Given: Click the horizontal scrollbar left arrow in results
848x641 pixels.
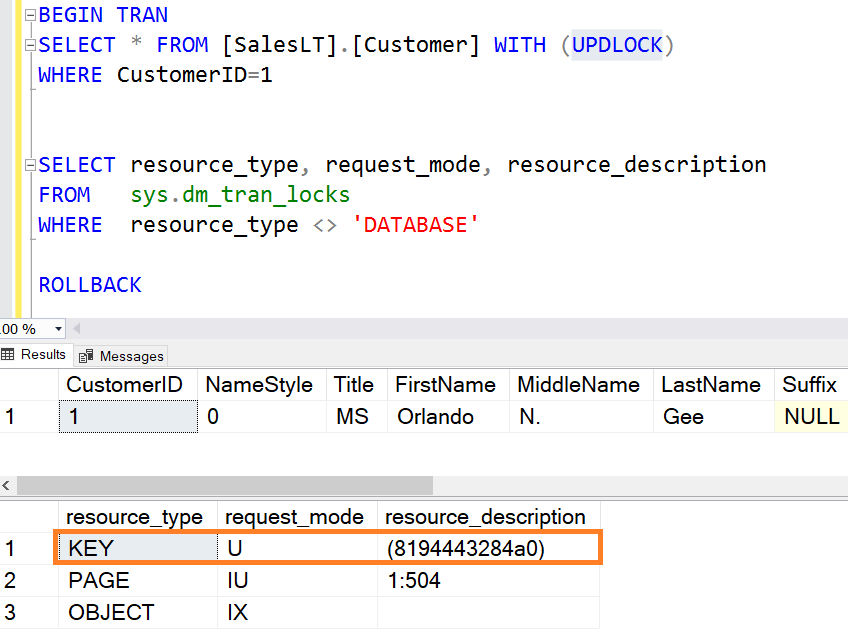Looking at the screenshot, I should click(6, 485).
